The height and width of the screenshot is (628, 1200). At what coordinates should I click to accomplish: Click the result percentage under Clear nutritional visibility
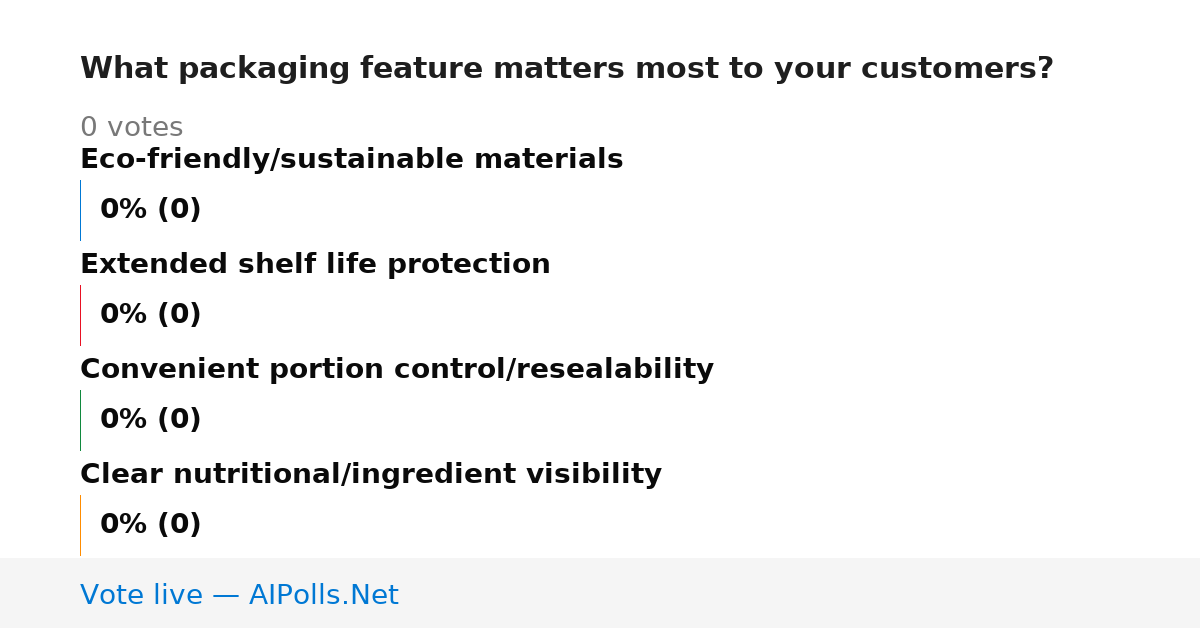click(x=150, y=525)
